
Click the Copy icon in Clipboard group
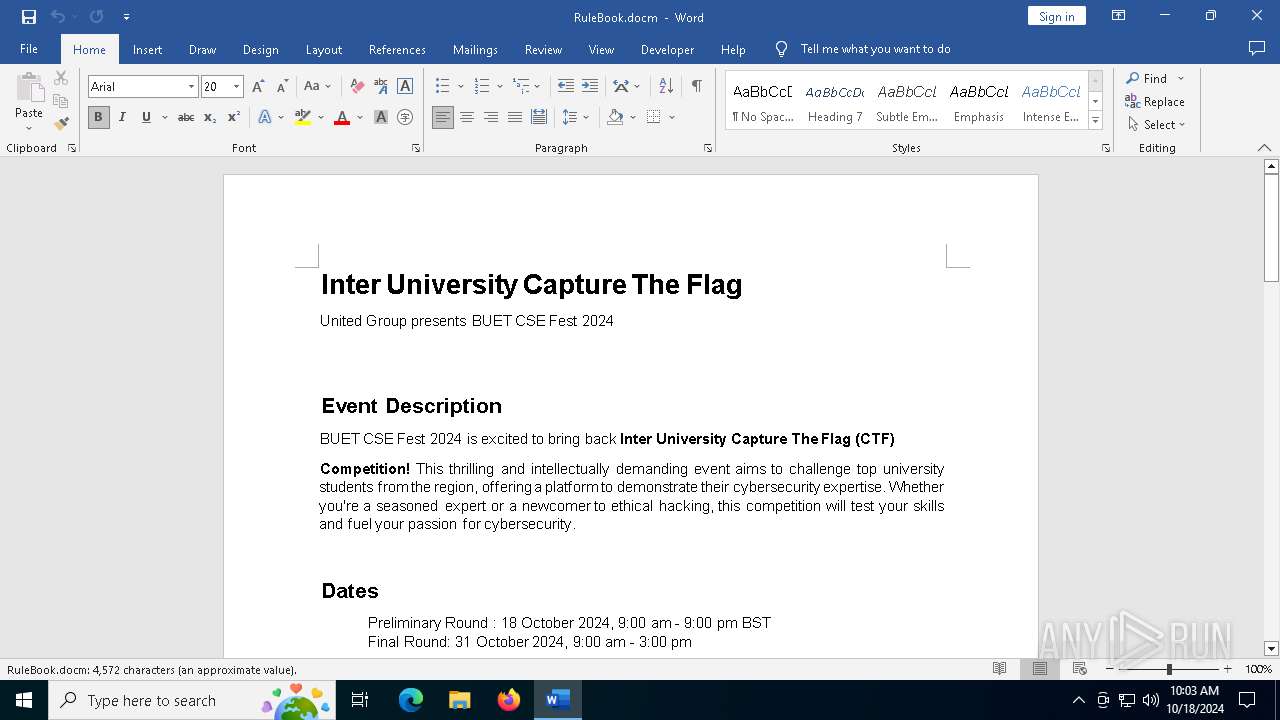coord(61,101)
